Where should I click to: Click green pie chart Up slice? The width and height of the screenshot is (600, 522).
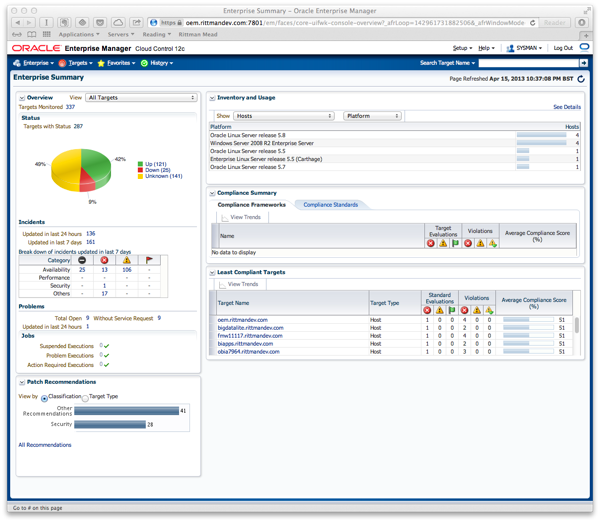pos(95,163)
